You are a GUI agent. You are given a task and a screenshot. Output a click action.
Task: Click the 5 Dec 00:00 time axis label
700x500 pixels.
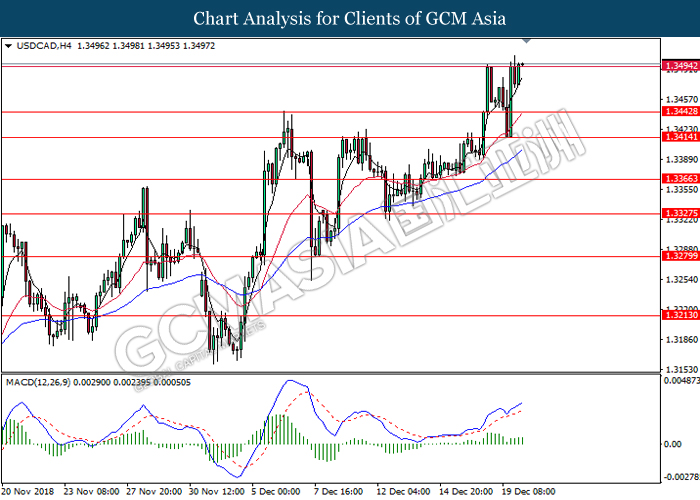point(275,492)
